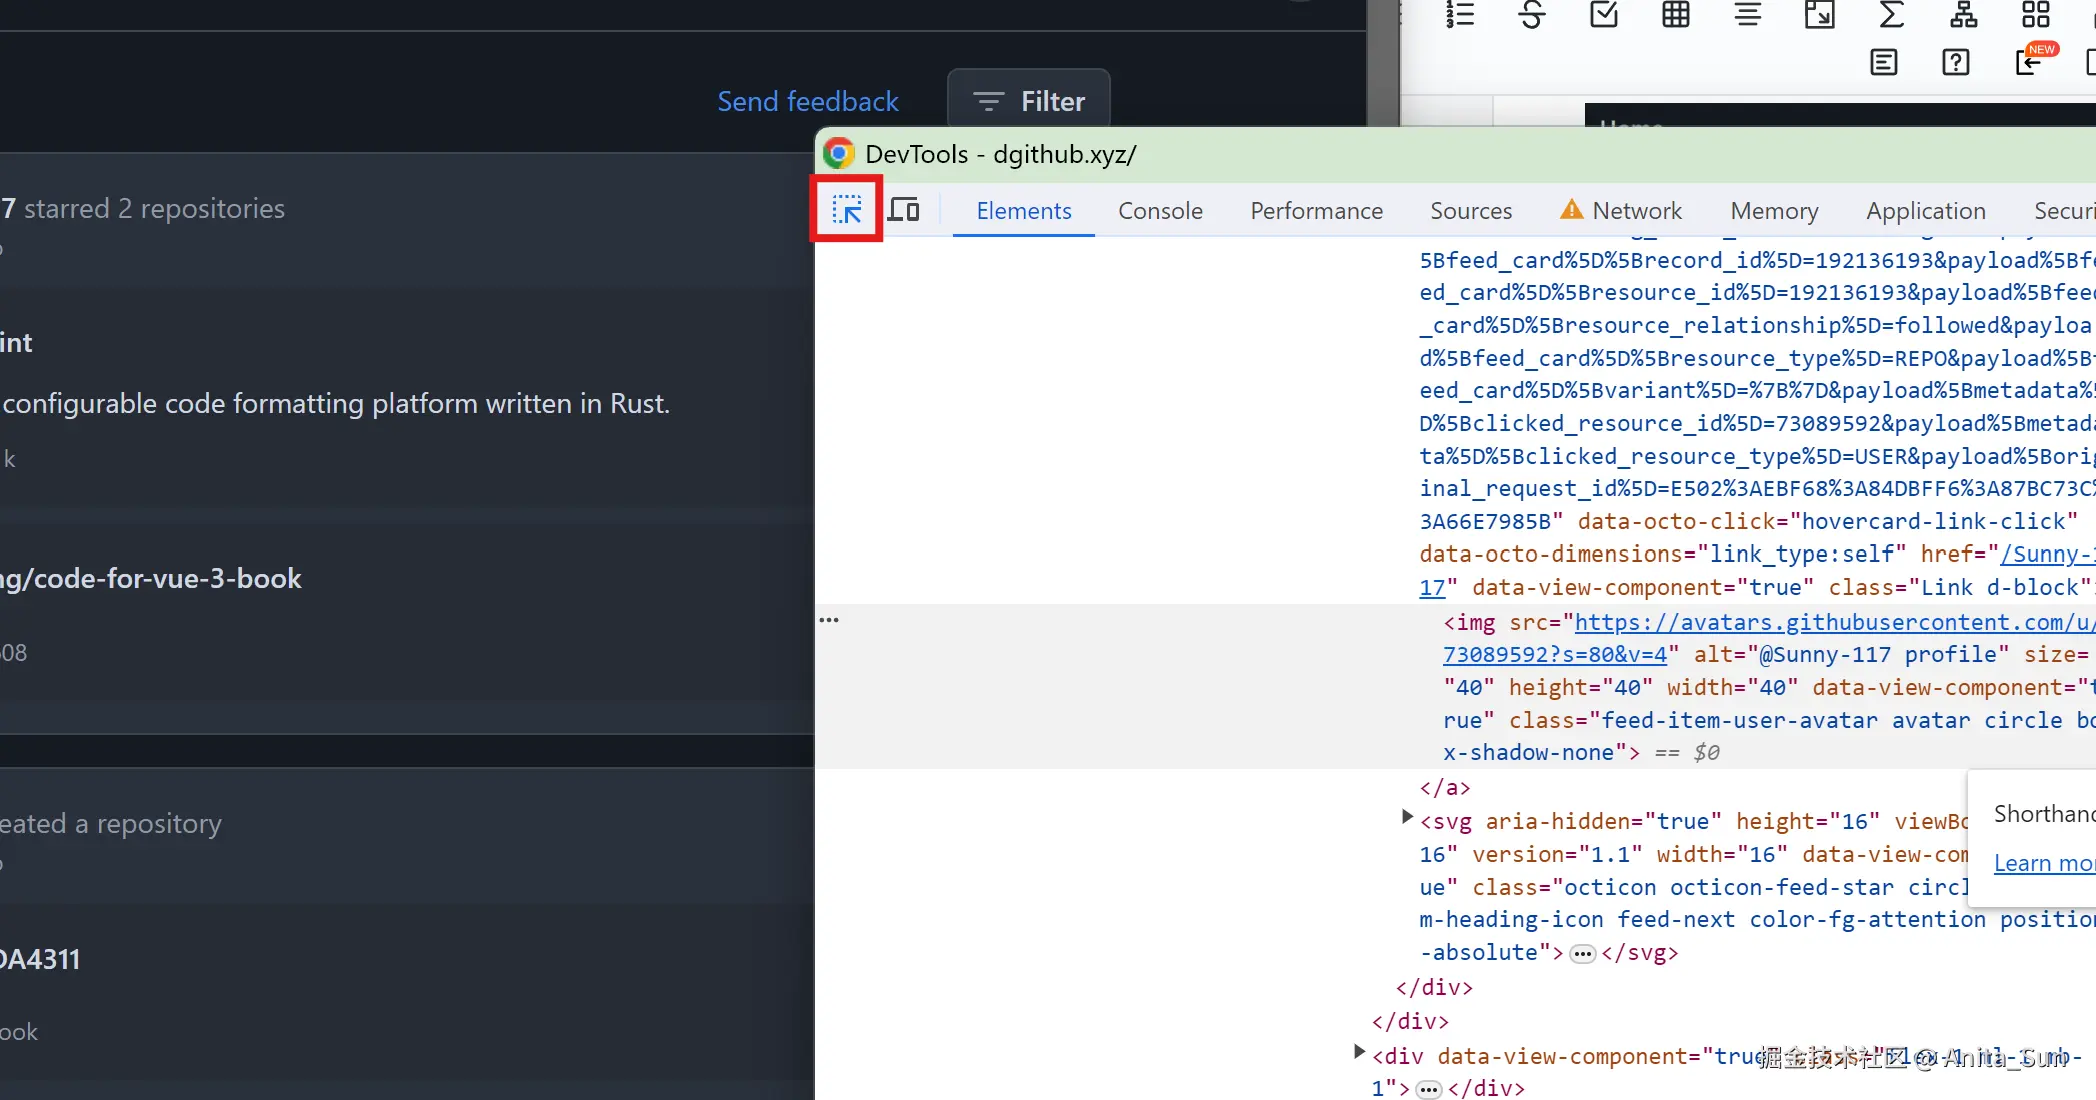Expand the svg aria-hidden element node
Viewport: 2096px width, 1100px height.
click(x=1407, y=817)
